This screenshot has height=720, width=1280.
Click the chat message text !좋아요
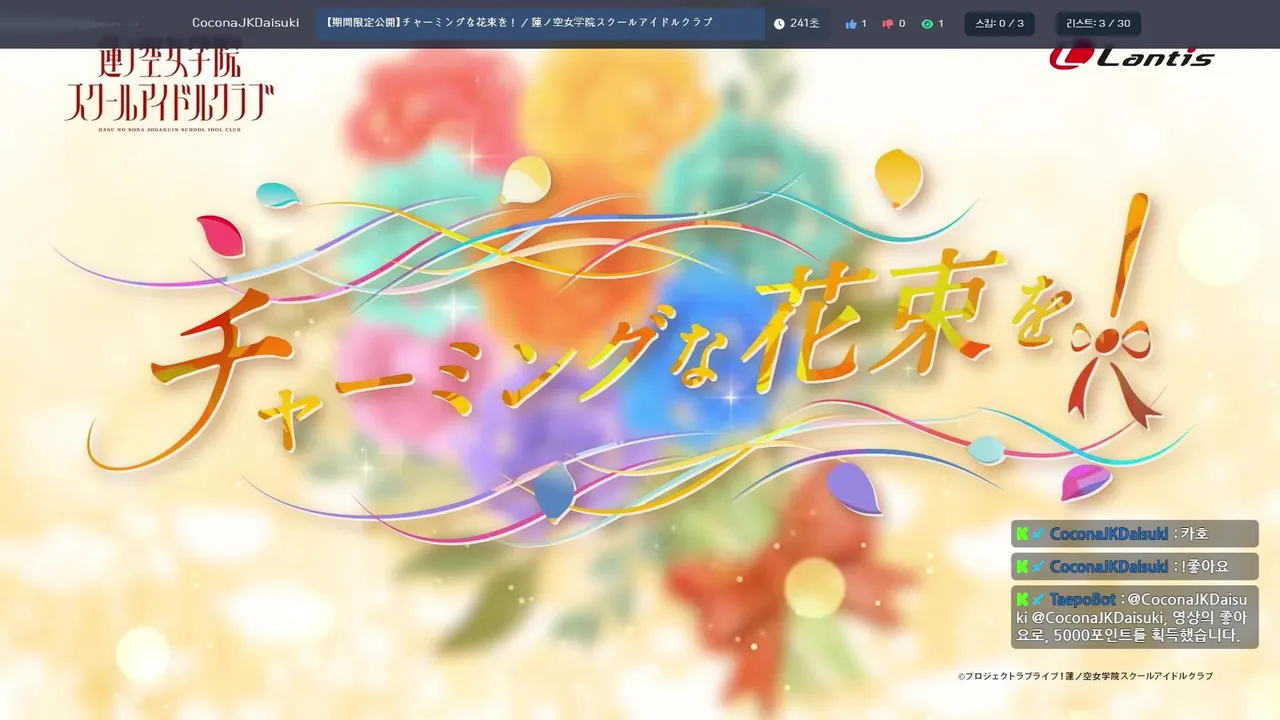point(1205,567)
